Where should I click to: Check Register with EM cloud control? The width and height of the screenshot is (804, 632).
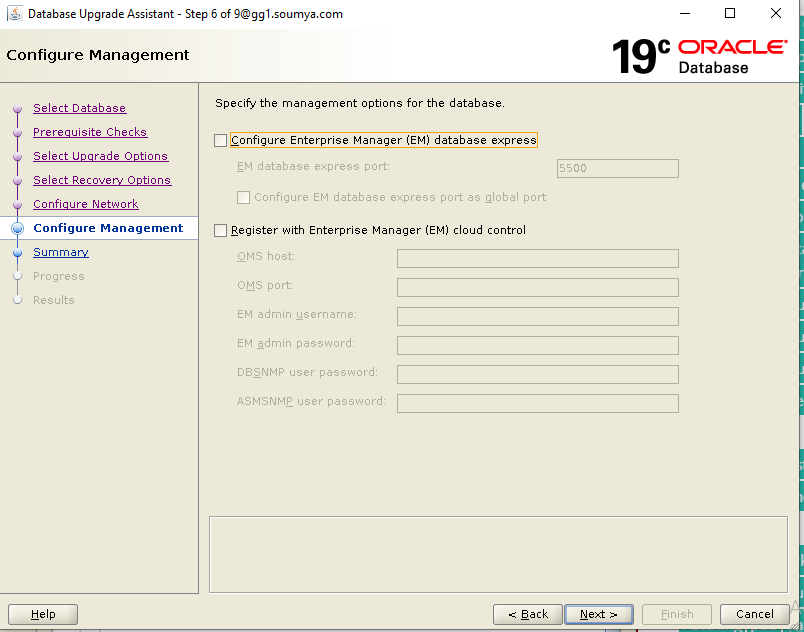(220, 231)
